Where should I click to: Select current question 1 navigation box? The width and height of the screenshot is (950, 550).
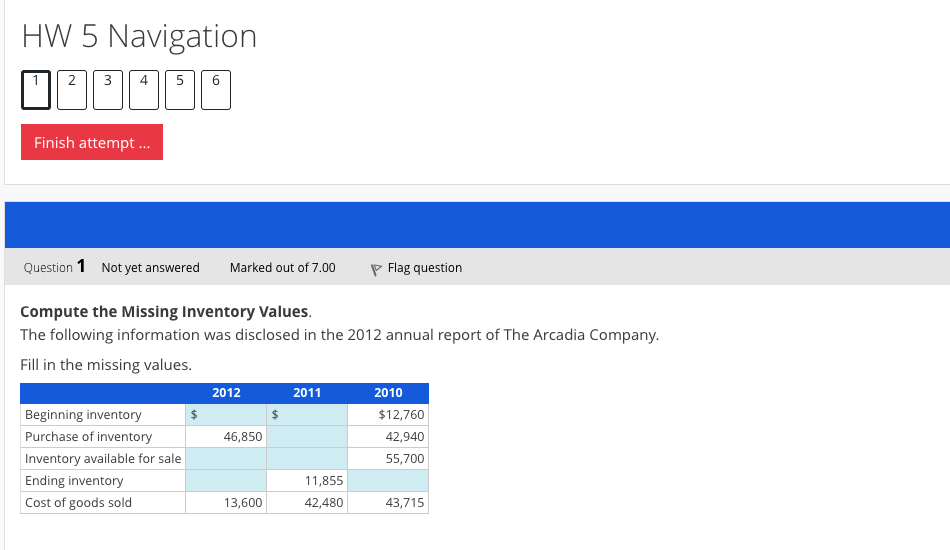(x=34, y=89)
